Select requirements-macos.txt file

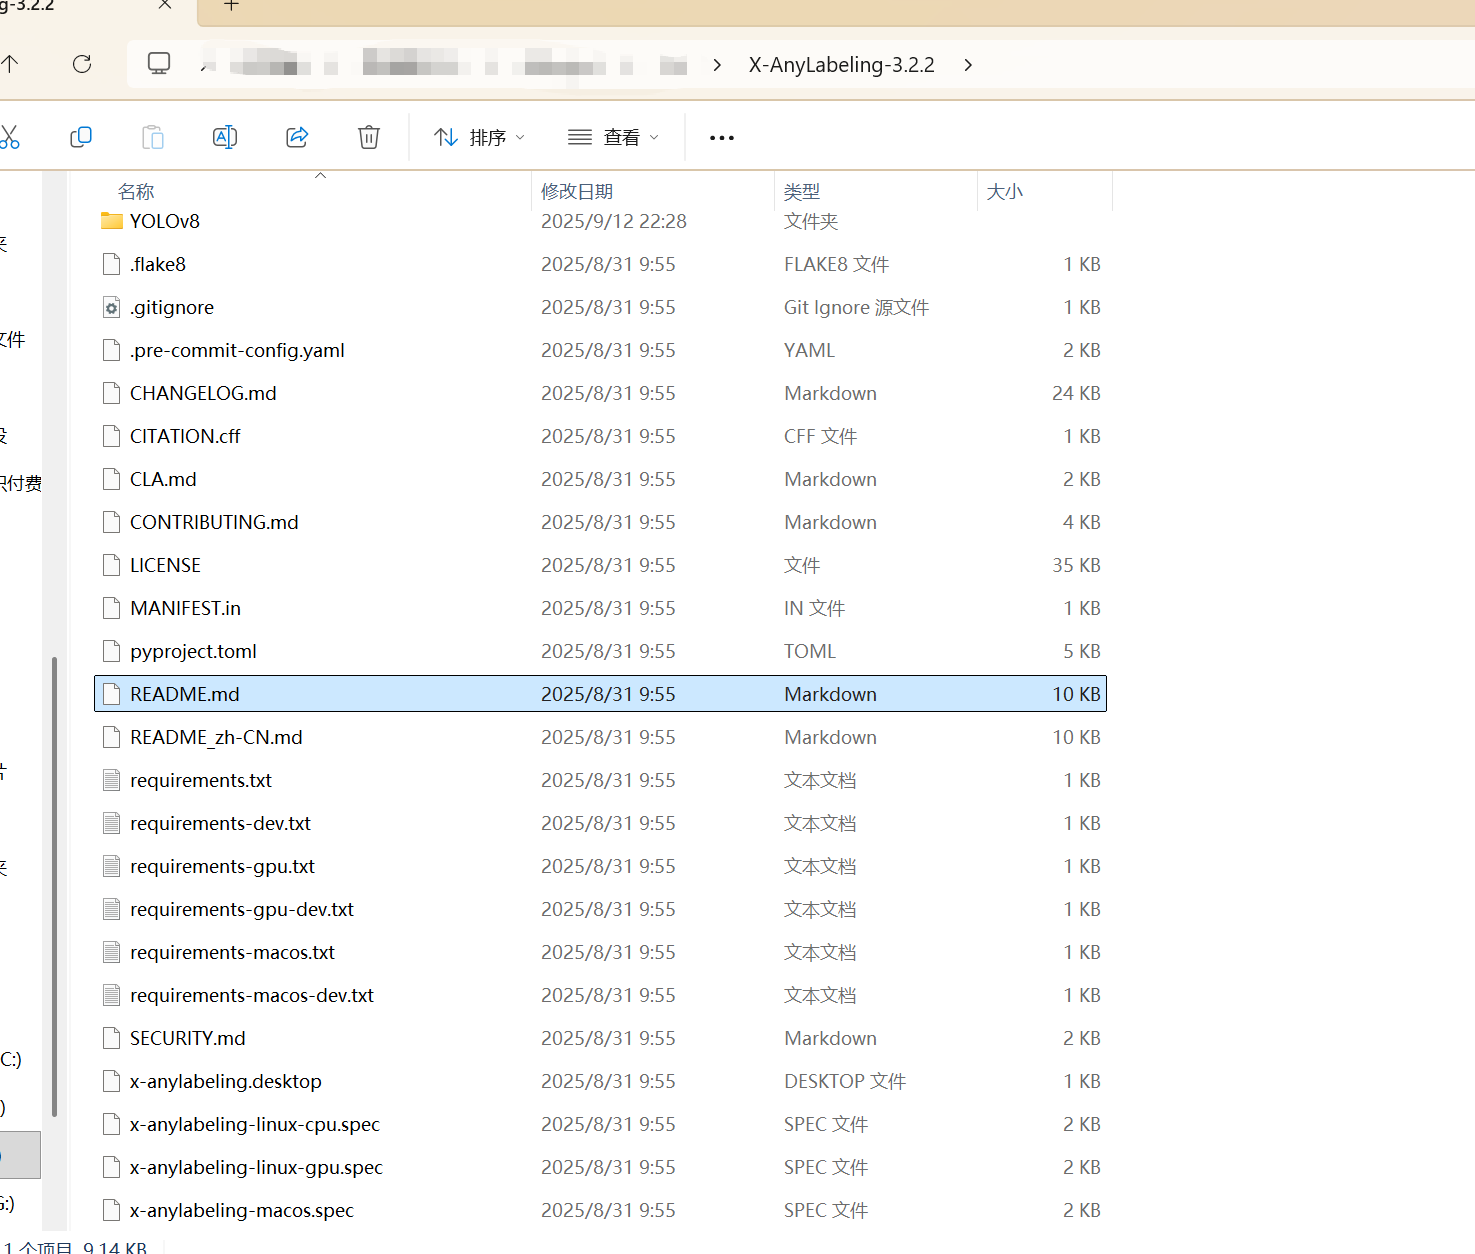pos(600,952)
